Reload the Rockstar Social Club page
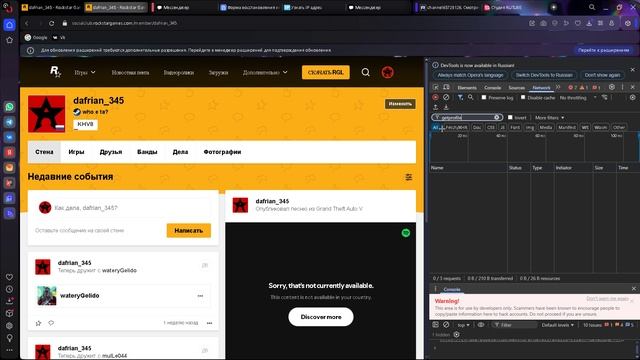This screenshot has width=640, height=360. pos(51,23)
